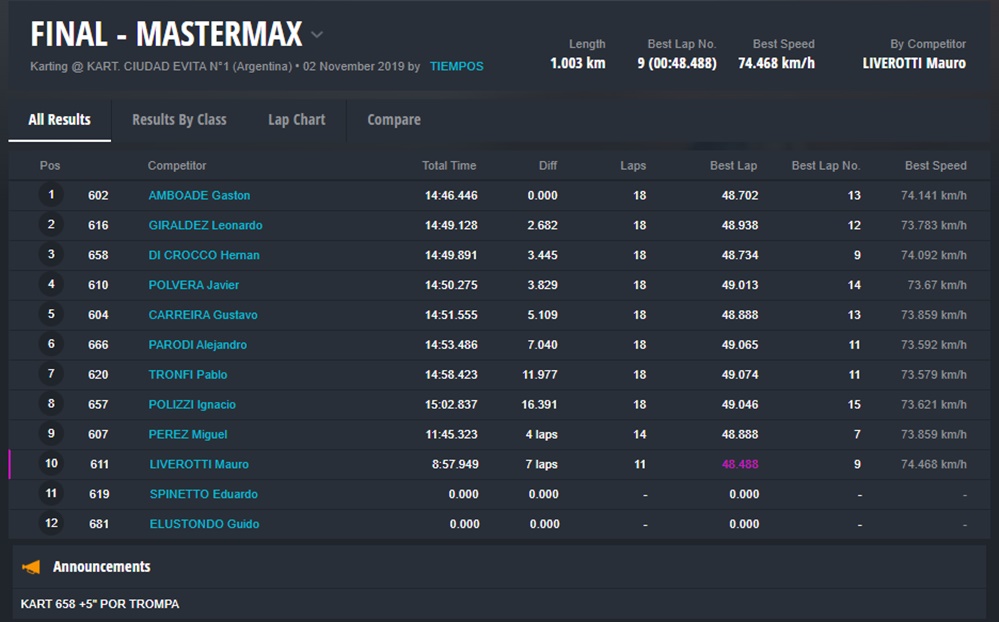View POLVERA Javier's results
This screenshot has width=999, height=622.
(194, 286)
